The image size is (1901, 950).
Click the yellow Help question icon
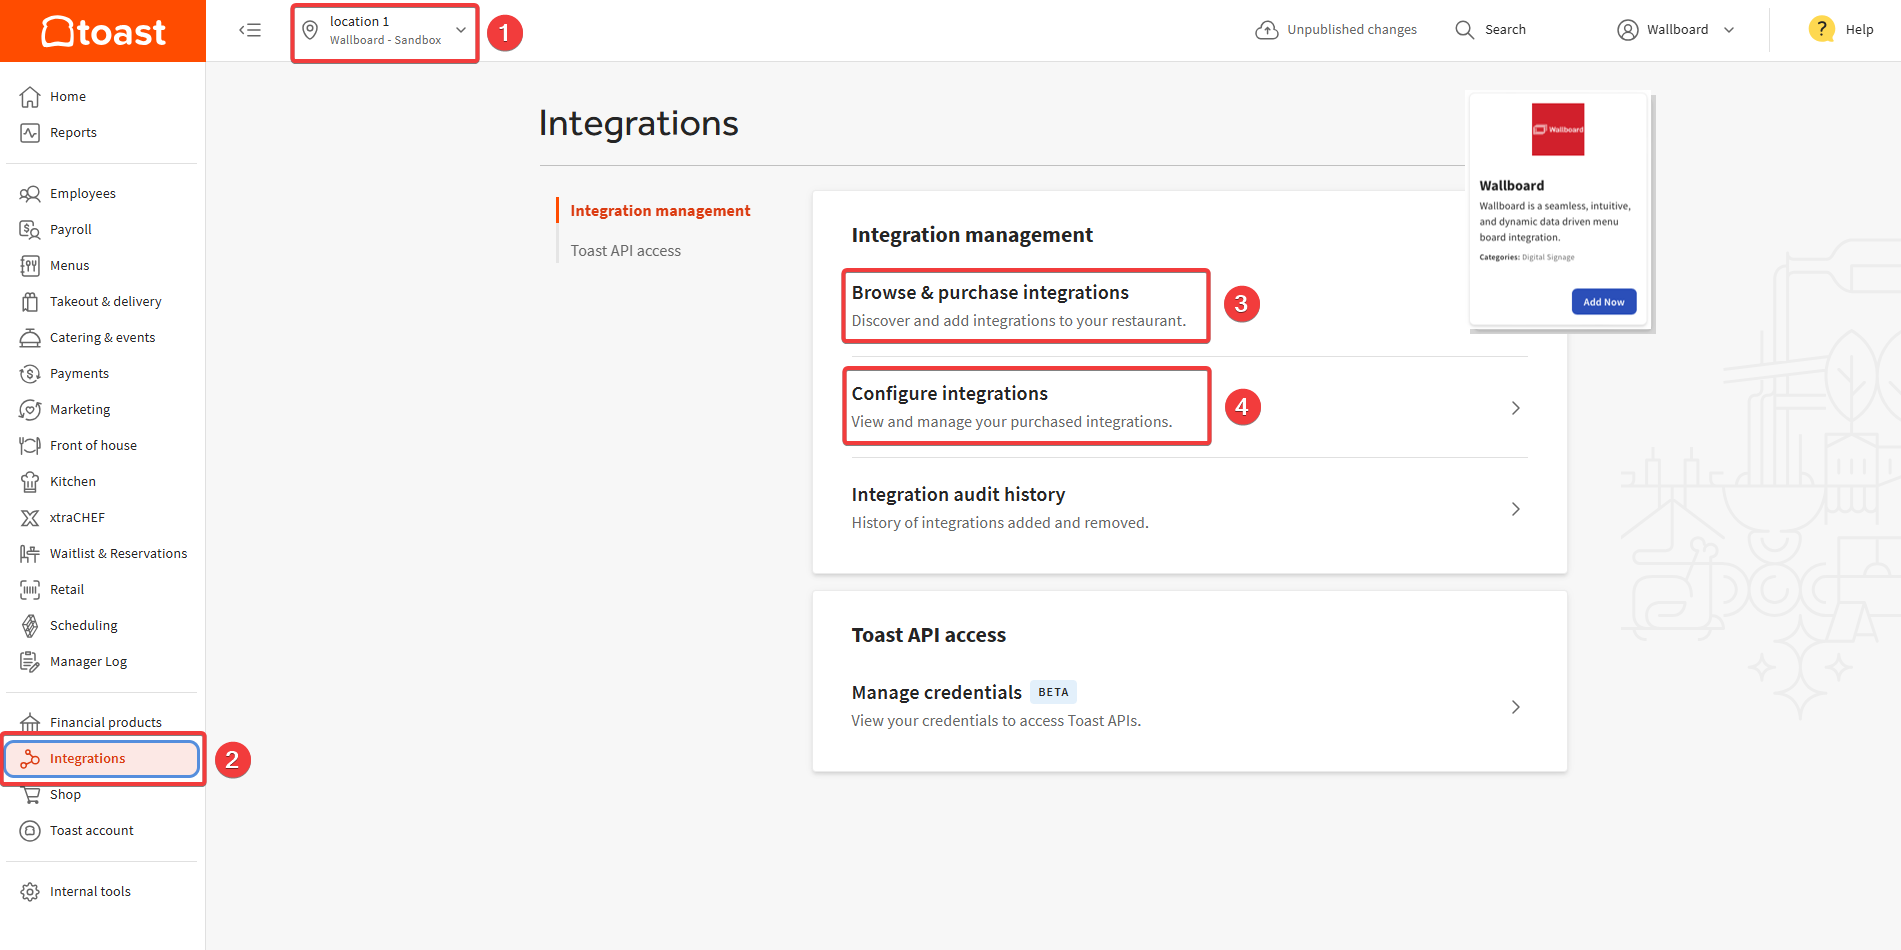(1822, 29)
